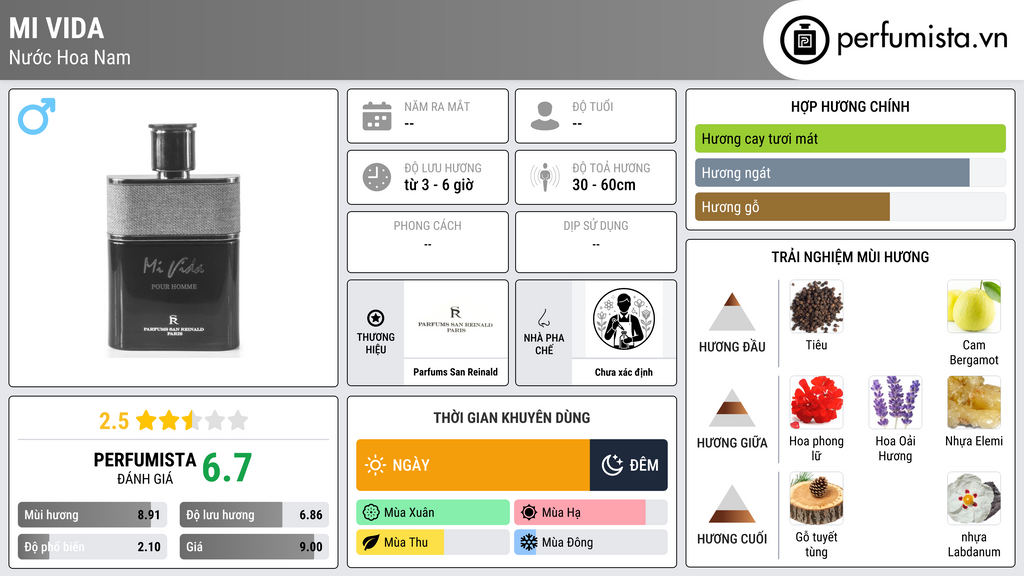1024x576 pixels.
Task: Select the Đêm nighttime segment
Action: 628,465
